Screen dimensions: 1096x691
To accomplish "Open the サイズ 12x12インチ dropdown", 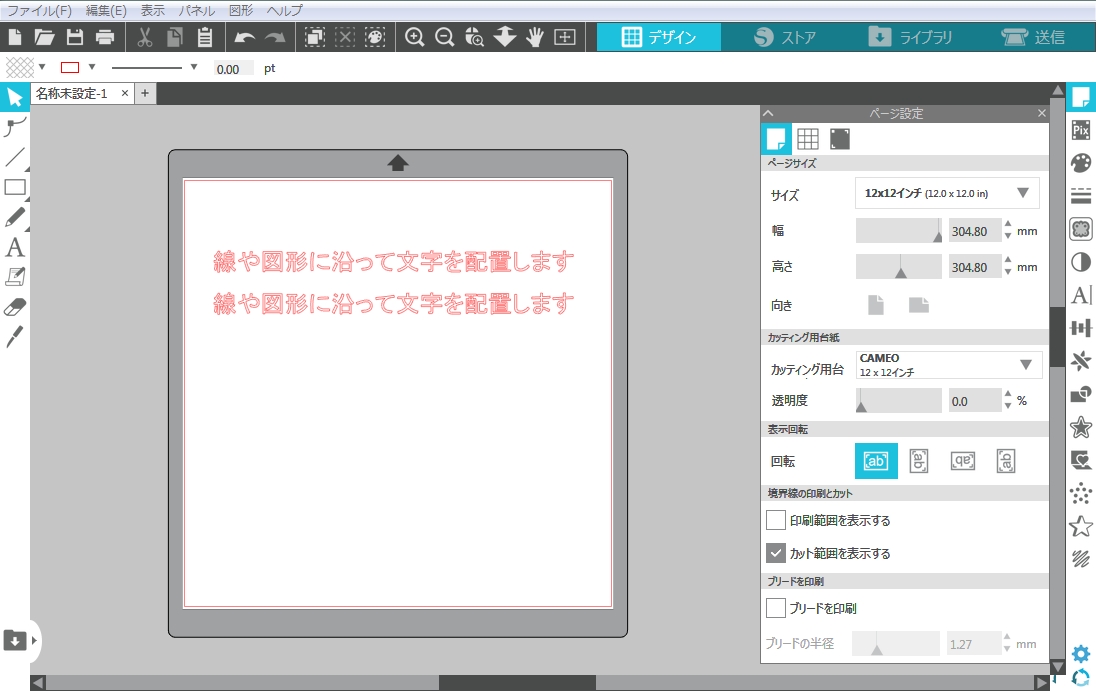I will [946, 193].
